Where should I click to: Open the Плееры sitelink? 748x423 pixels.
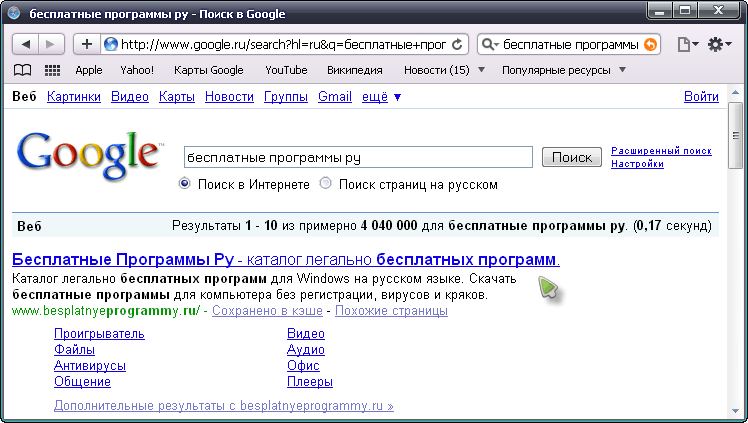pos(310,382)
